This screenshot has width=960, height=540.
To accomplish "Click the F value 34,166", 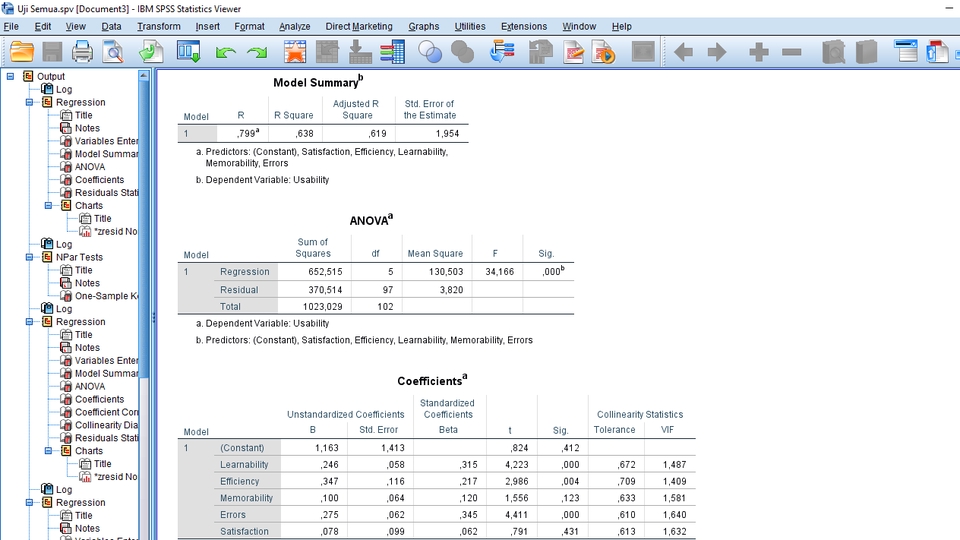I will pos(500,272).
